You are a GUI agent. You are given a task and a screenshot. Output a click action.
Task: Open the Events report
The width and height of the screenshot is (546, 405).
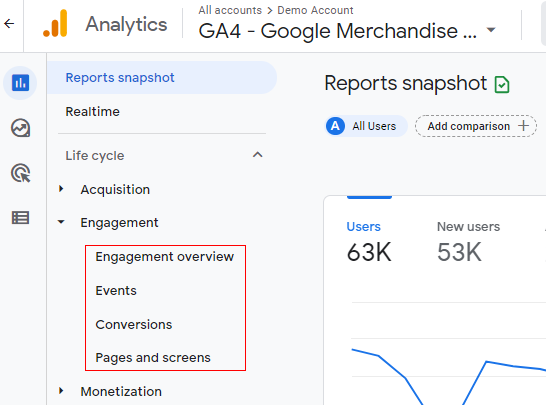(116, 290)
